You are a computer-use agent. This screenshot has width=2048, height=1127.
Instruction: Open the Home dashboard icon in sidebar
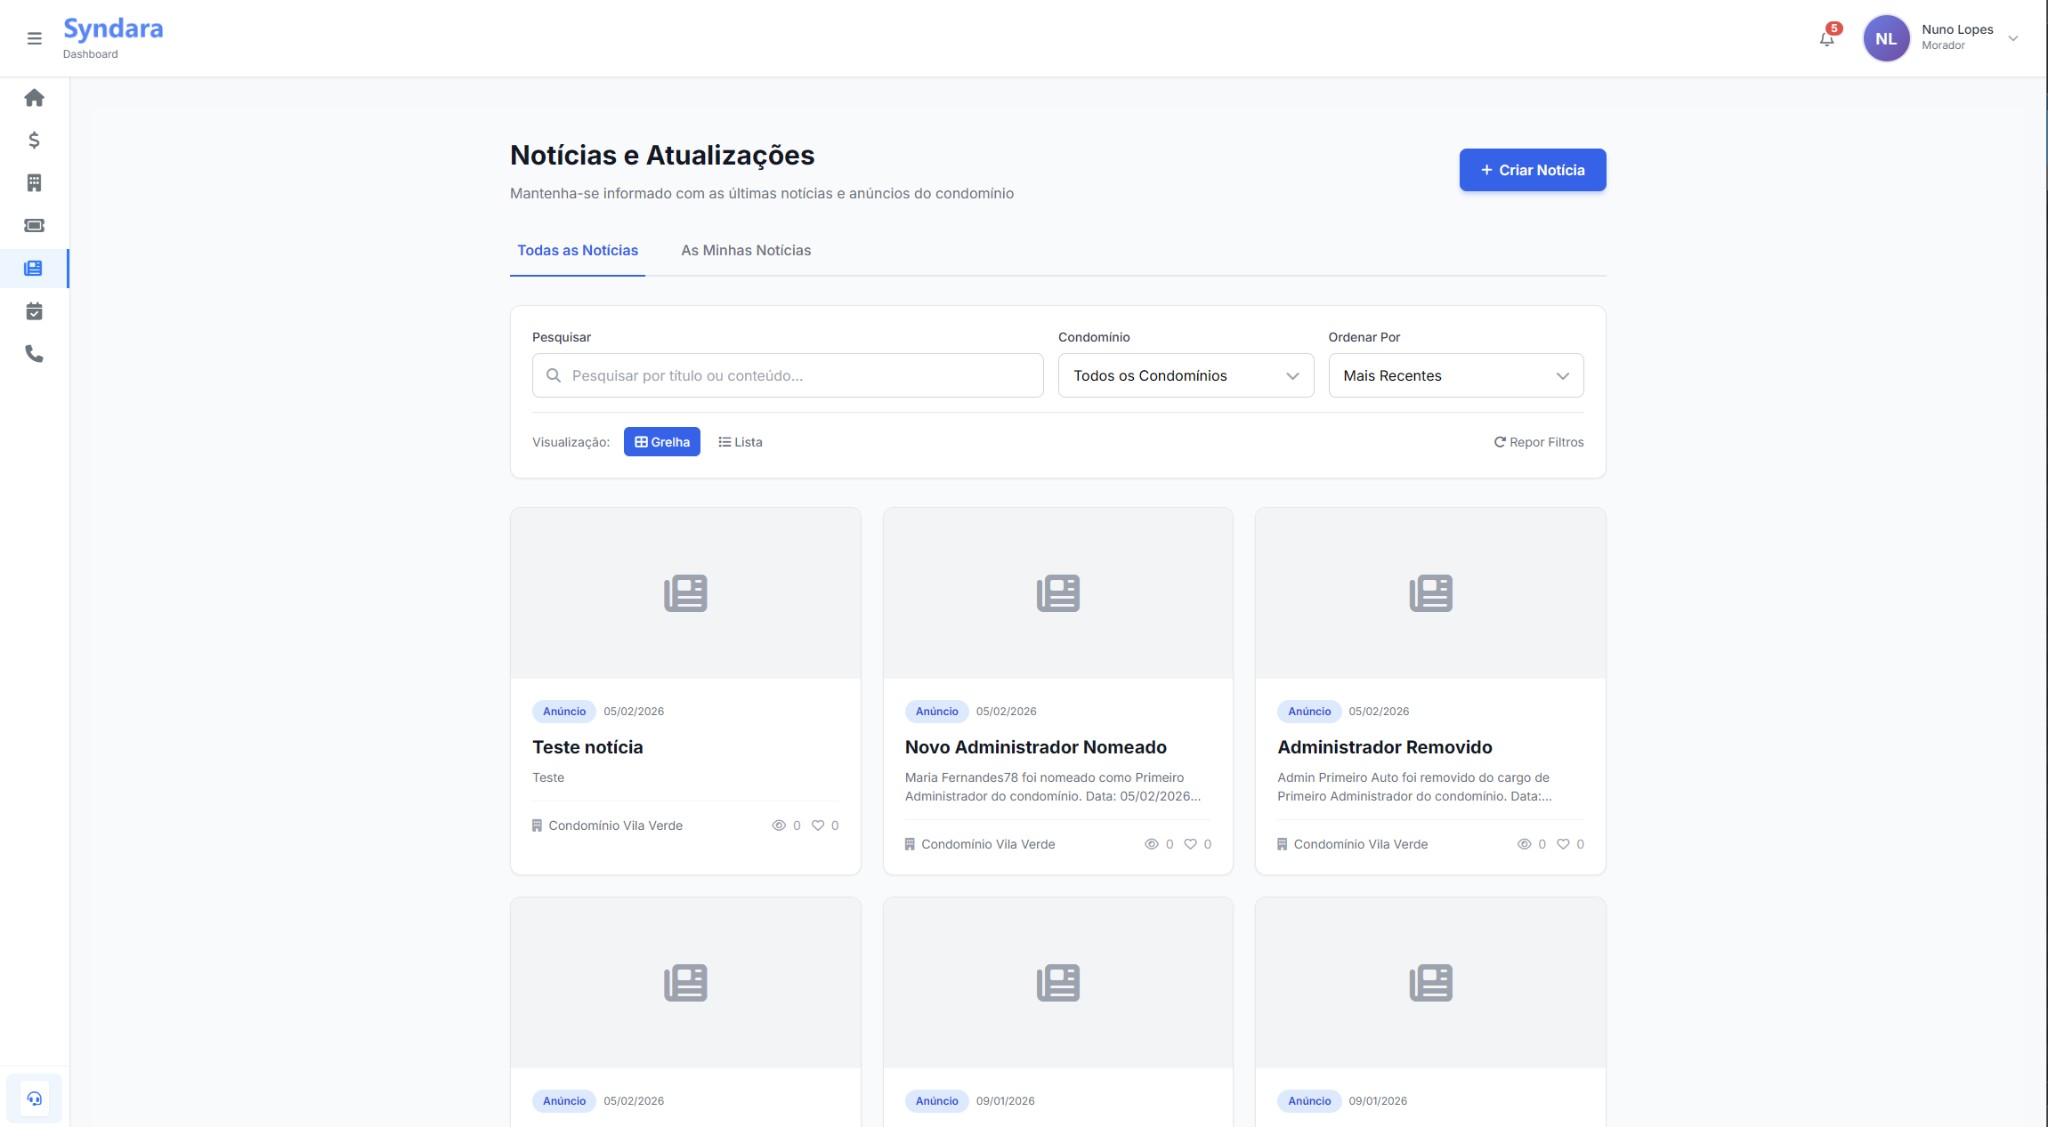[35, 97]
